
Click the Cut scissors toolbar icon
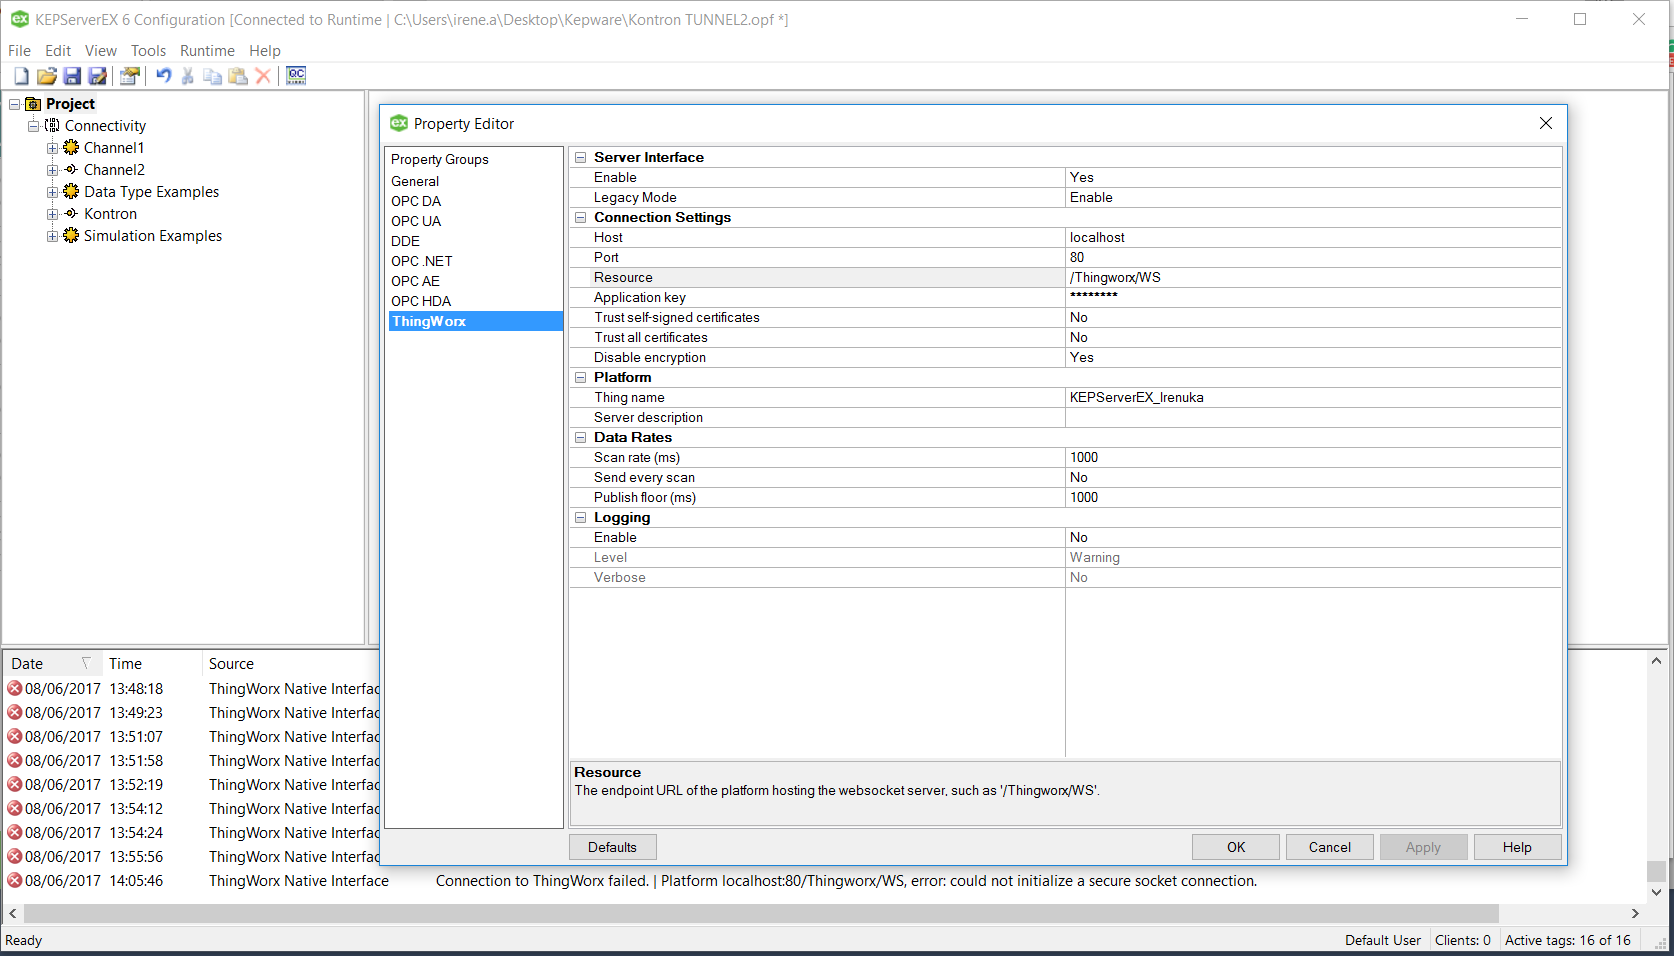pos(187,76)
